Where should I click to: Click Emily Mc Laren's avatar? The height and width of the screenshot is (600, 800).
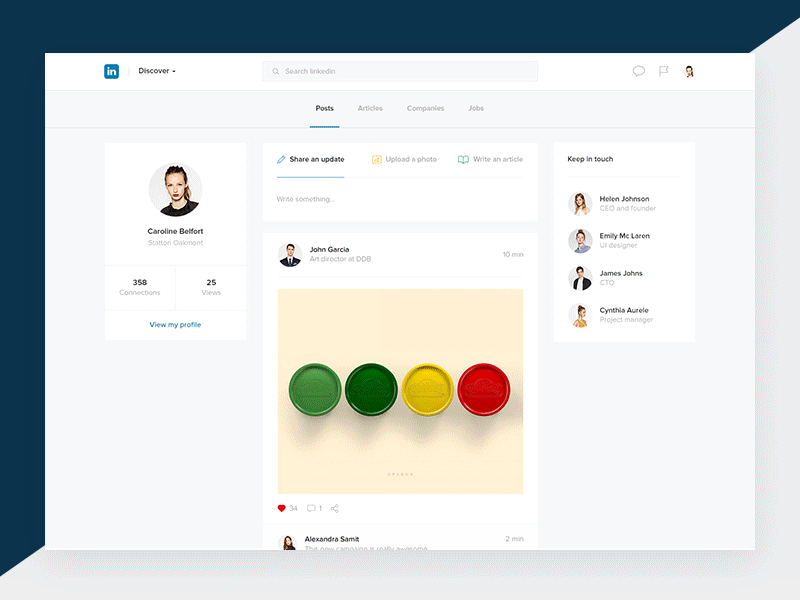tap(580, 241)
